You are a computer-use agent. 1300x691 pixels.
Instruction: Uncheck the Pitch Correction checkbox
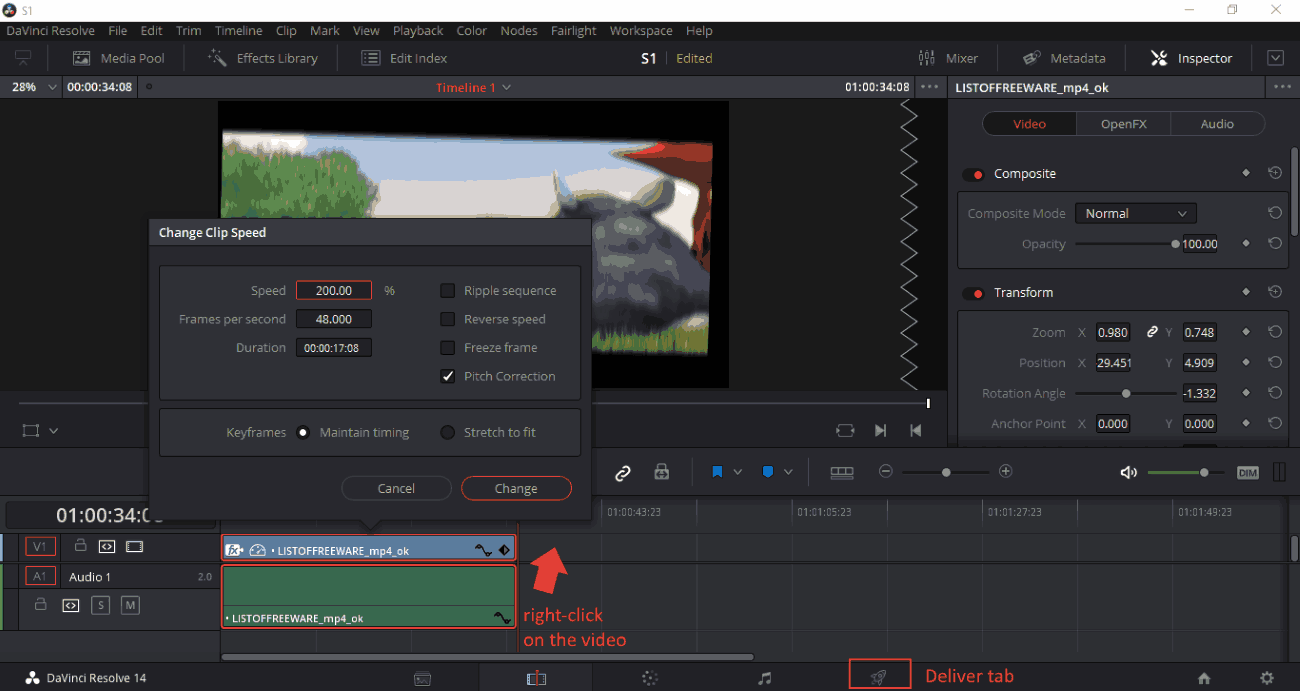click(x=447, y=376)
